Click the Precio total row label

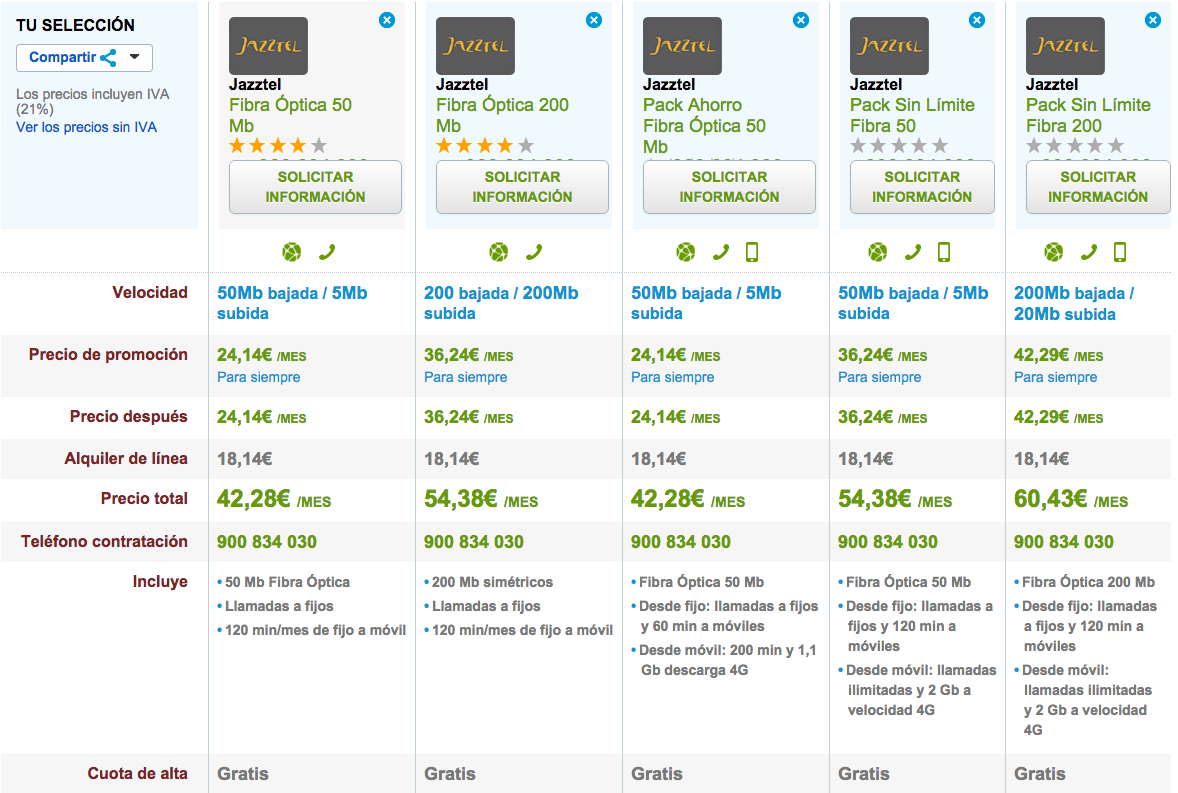tap(144, 499)
